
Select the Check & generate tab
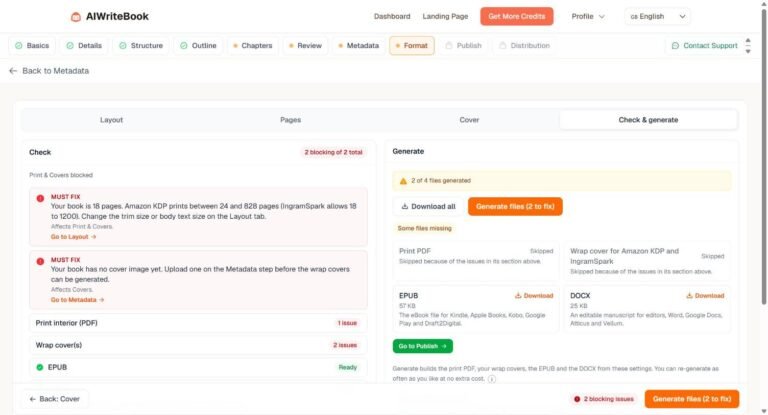[x=648, y=120]
